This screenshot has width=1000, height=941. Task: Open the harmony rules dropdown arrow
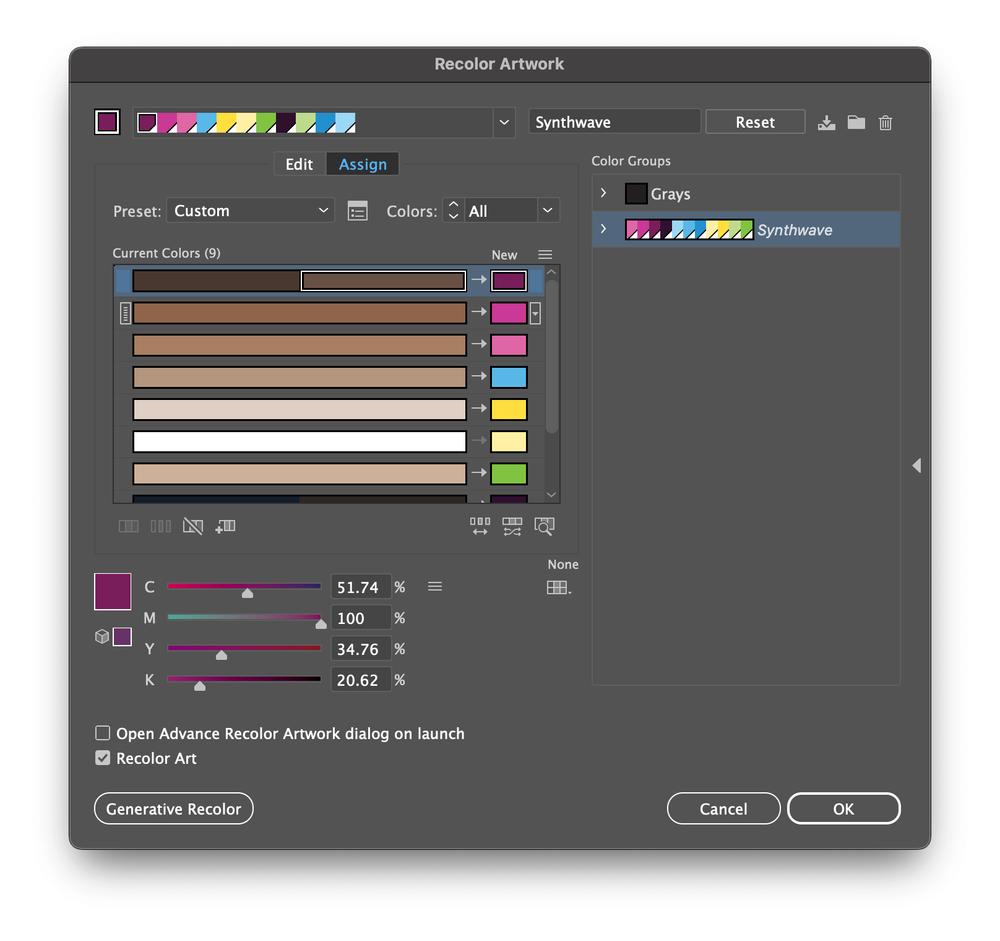504,122
